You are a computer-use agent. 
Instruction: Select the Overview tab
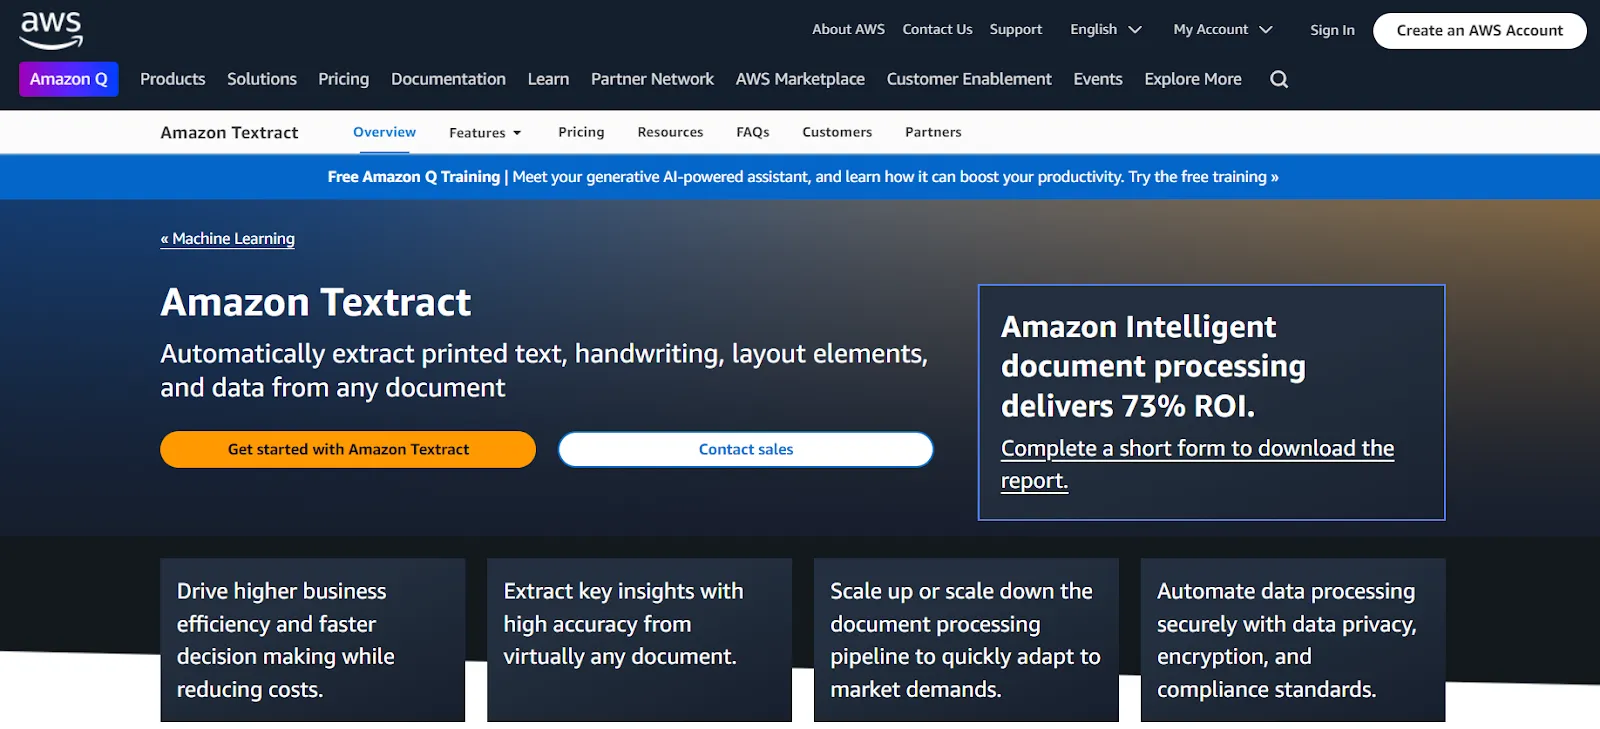coord(384,132)
